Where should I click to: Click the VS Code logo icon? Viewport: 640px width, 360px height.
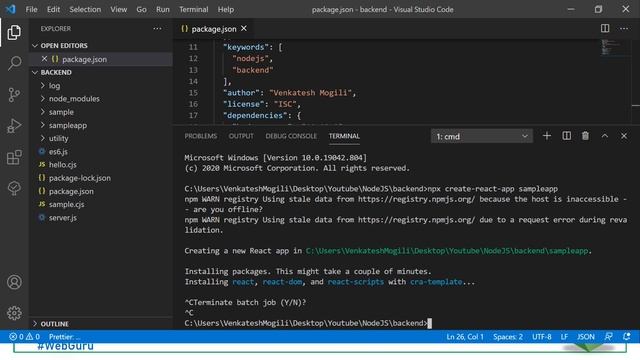(11, 9)
